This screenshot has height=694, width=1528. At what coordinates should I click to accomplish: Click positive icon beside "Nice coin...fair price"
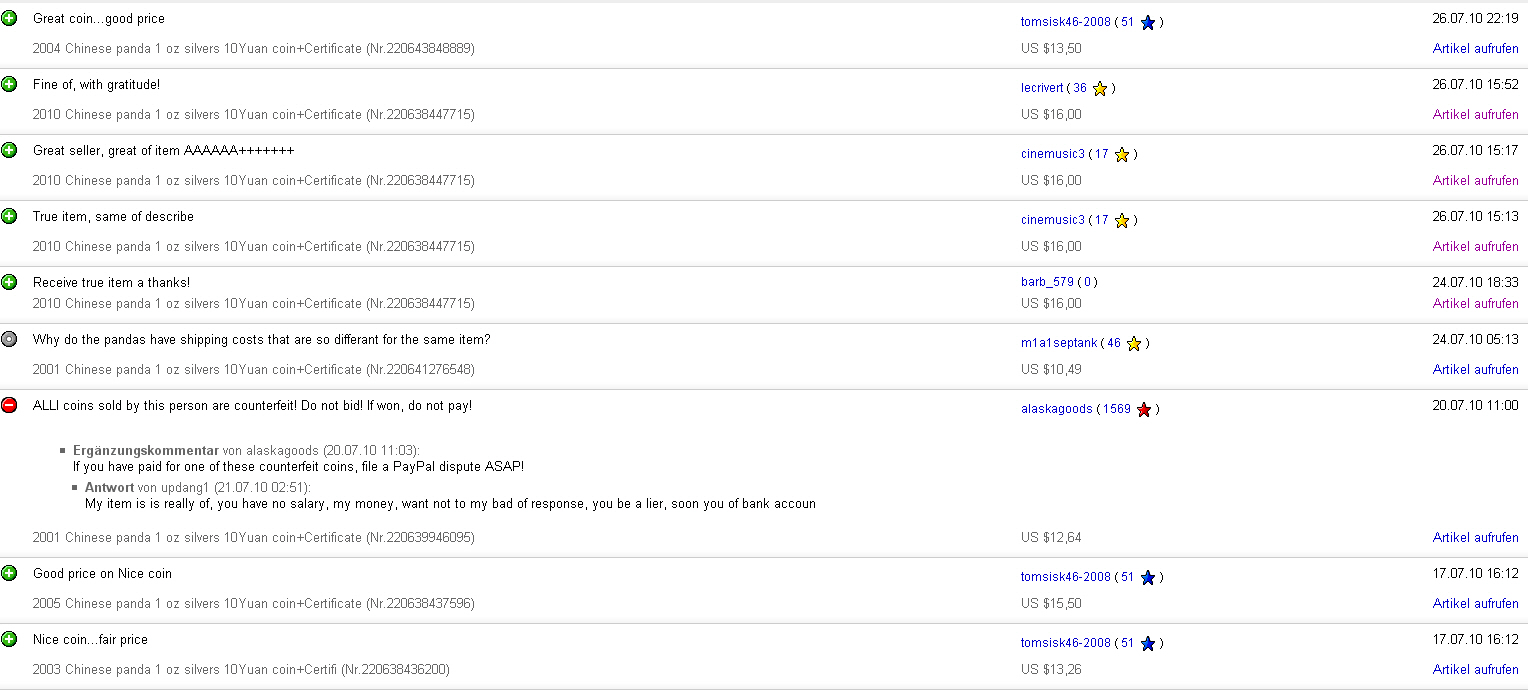[x=9, y=639]
